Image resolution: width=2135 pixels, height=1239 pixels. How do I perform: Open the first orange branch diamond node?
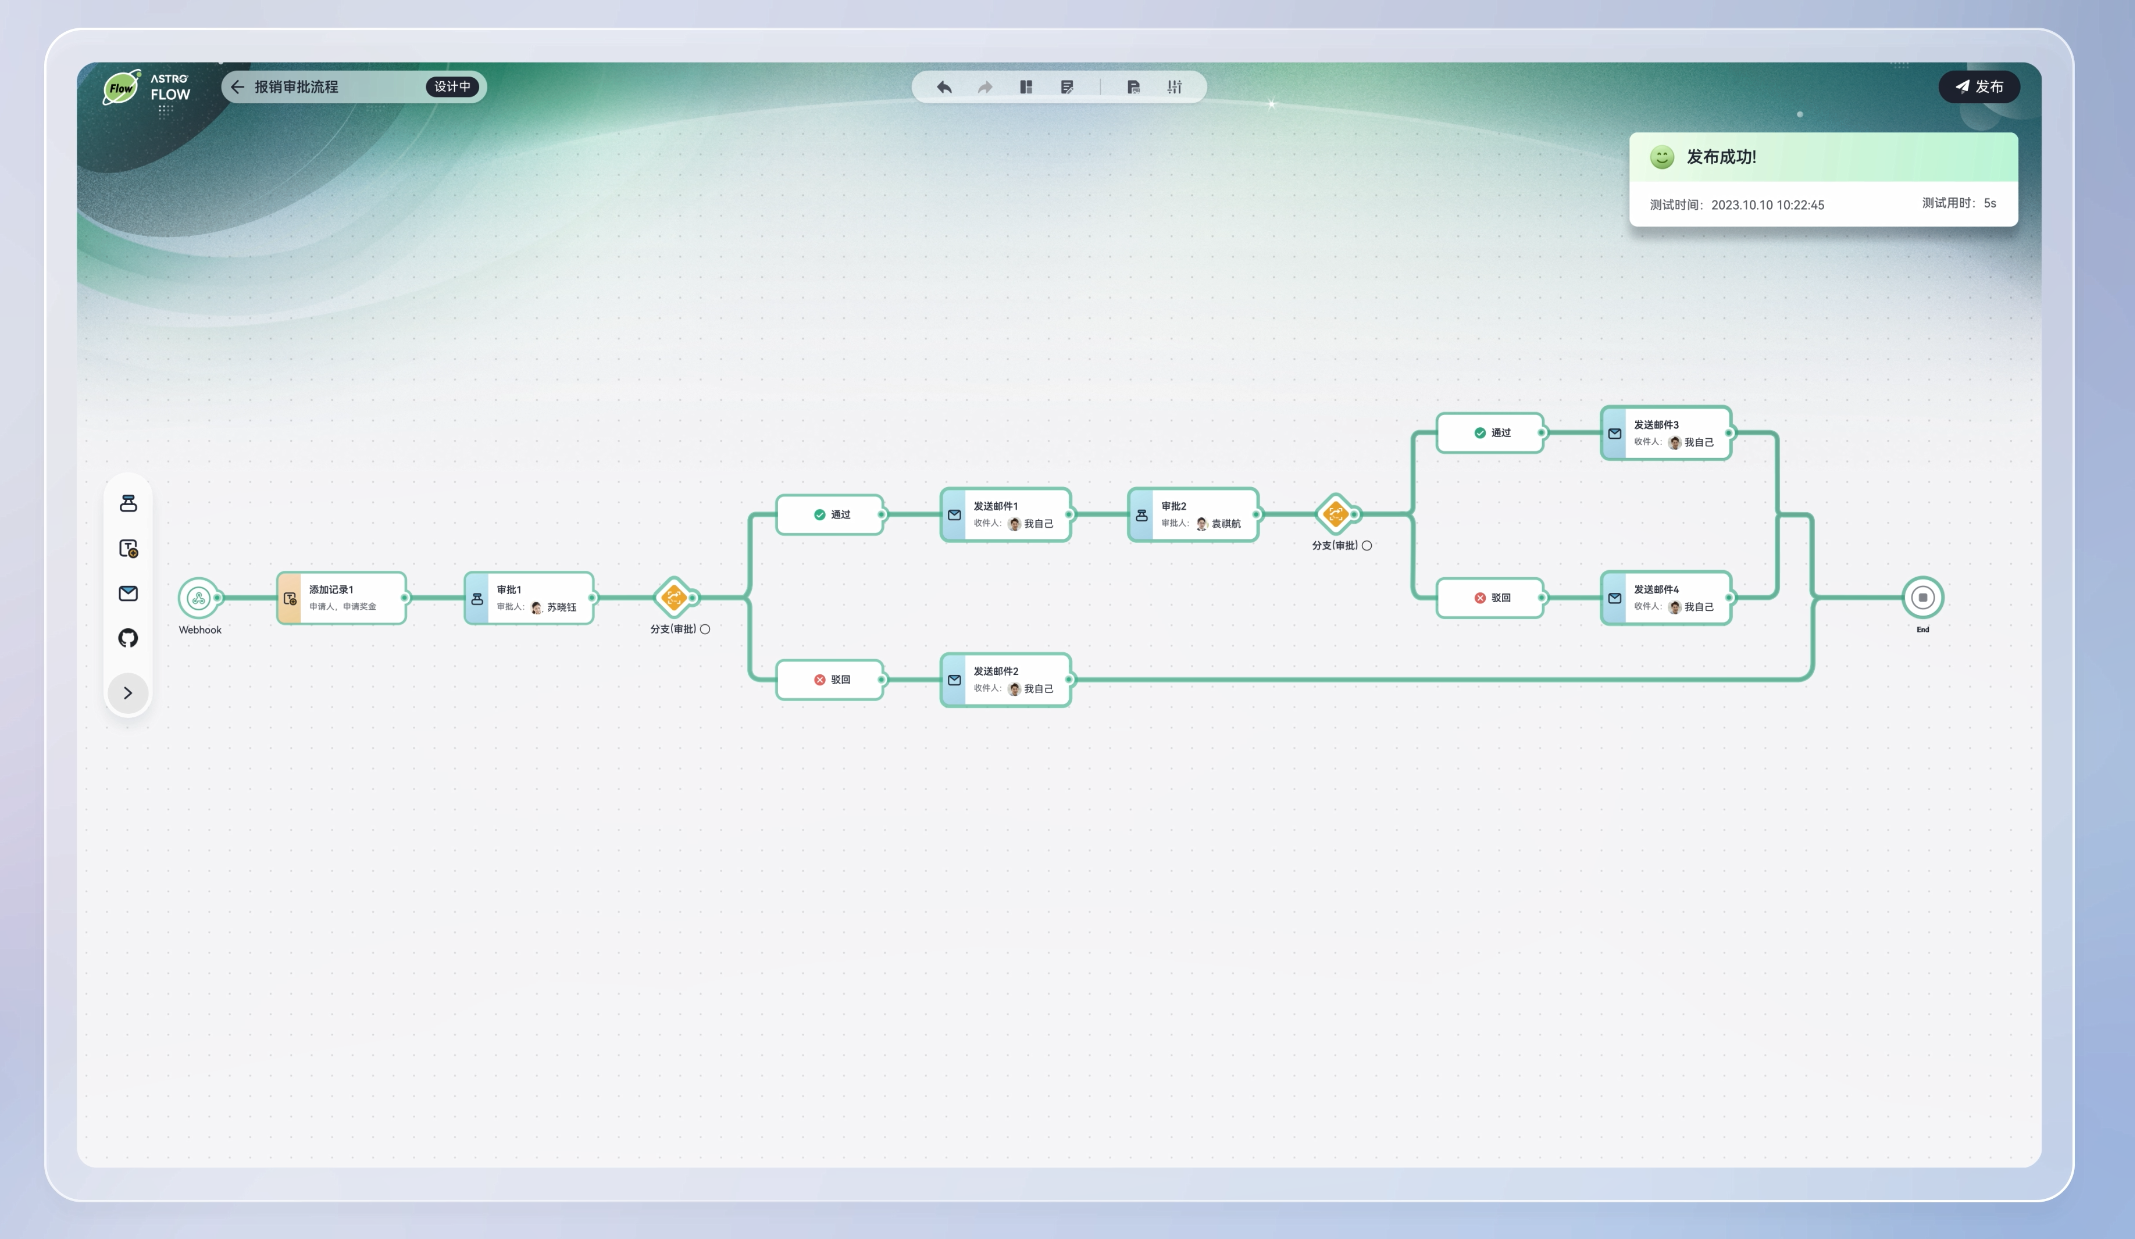click(x=673, y=598)
